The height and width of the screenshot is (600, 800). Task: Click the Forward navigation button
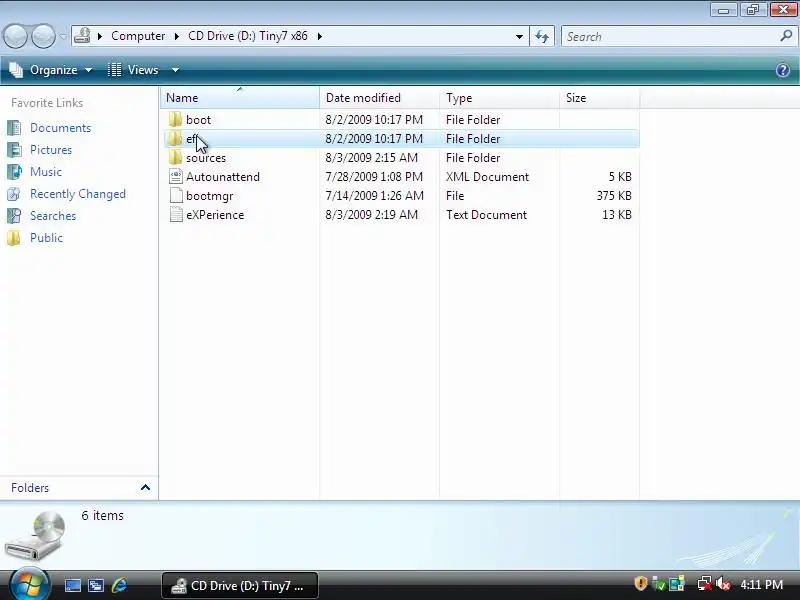tap(44, 36)
